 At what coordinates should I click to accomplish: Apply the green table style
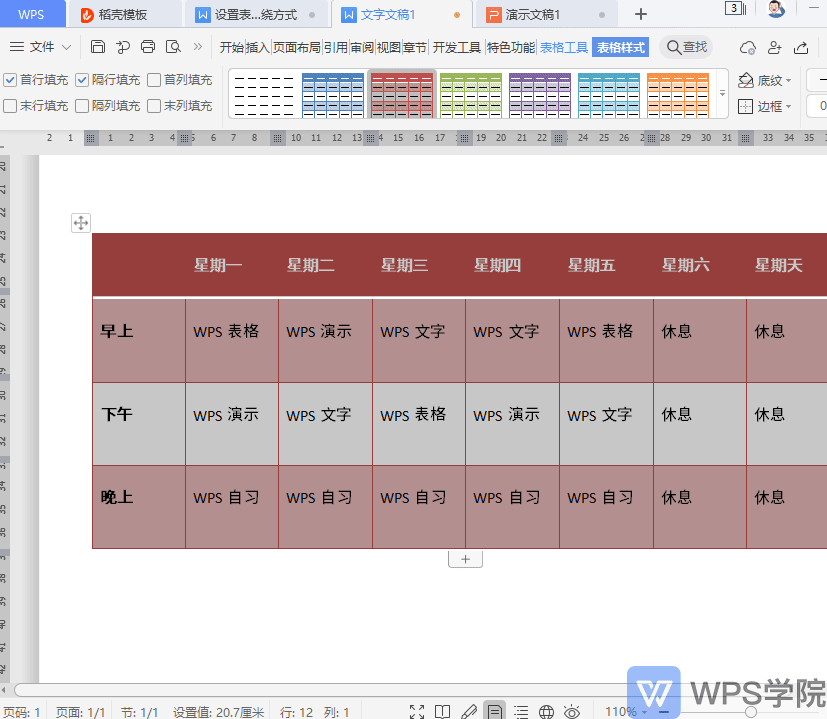click(x=471, y=95)
